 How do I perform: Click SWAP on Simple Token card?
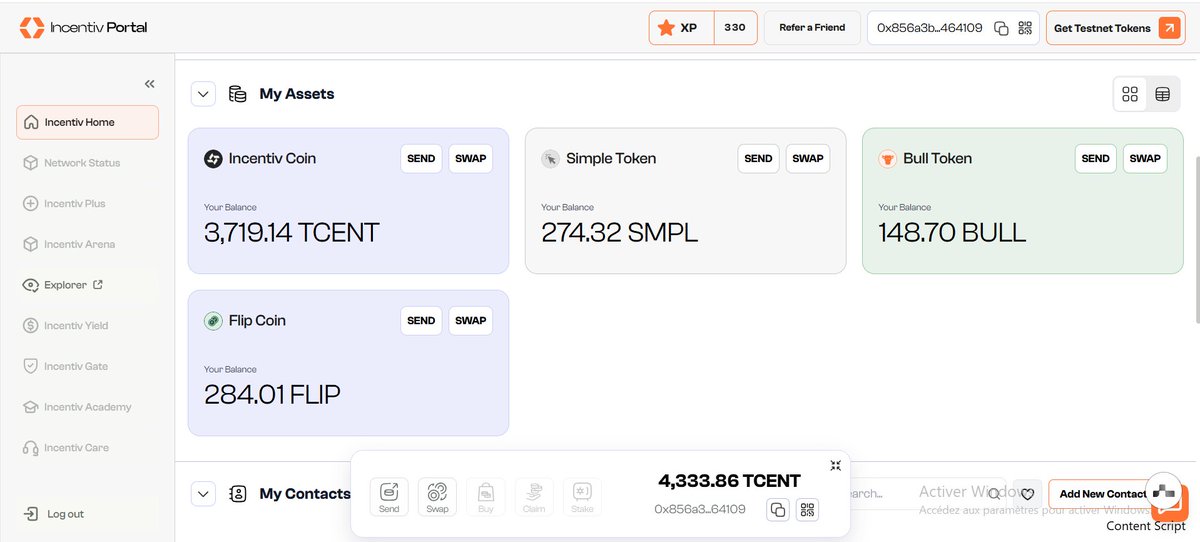click(x=808, y=158)
